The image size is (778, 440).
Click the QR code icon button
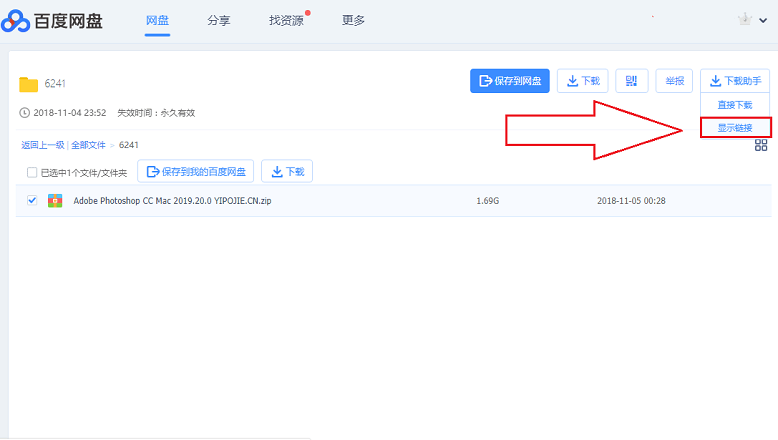(x=631, y=81)
